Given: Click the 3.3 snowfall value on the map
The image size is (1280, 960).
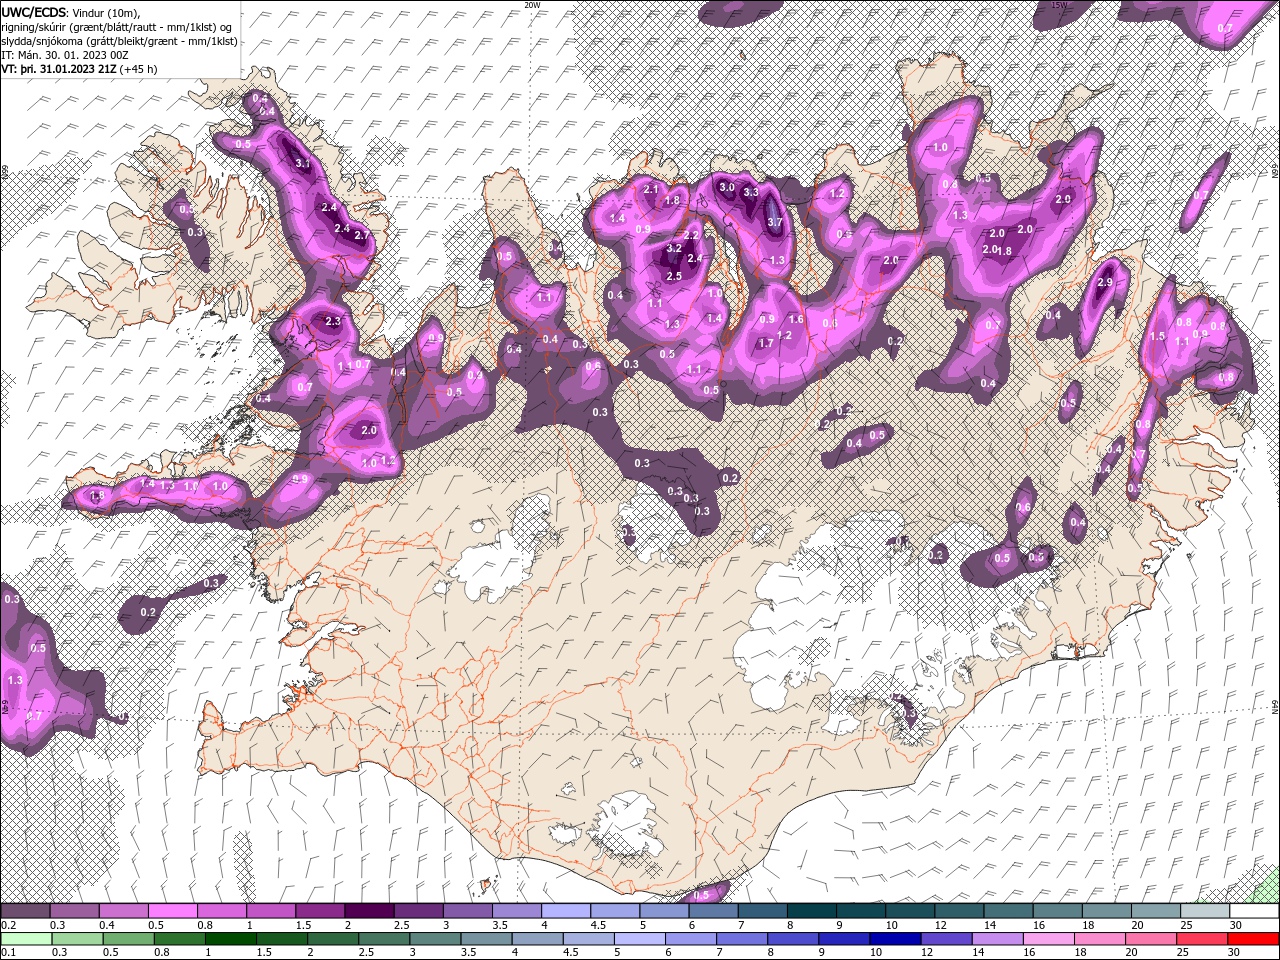Looking at the screenshot, I should pos(751,192).
